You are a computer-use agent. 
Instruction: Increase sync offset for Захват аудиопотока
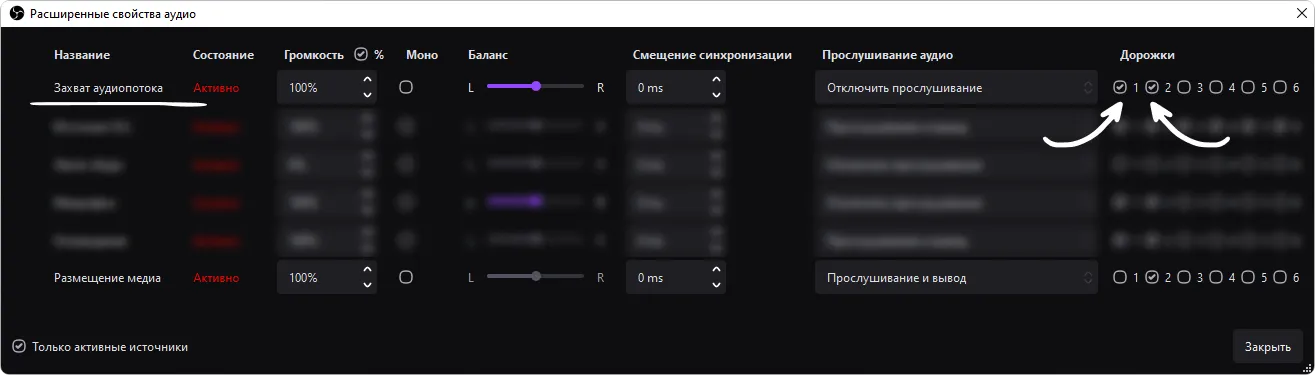pyautogui.click(x=716, y=81)
